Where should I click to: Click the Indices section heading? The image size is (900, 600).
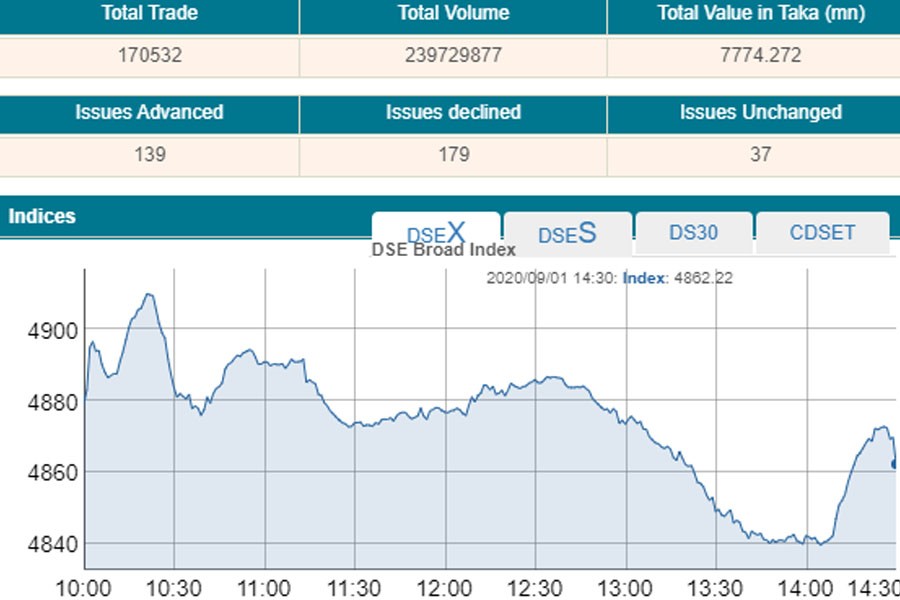coord(42,216)
